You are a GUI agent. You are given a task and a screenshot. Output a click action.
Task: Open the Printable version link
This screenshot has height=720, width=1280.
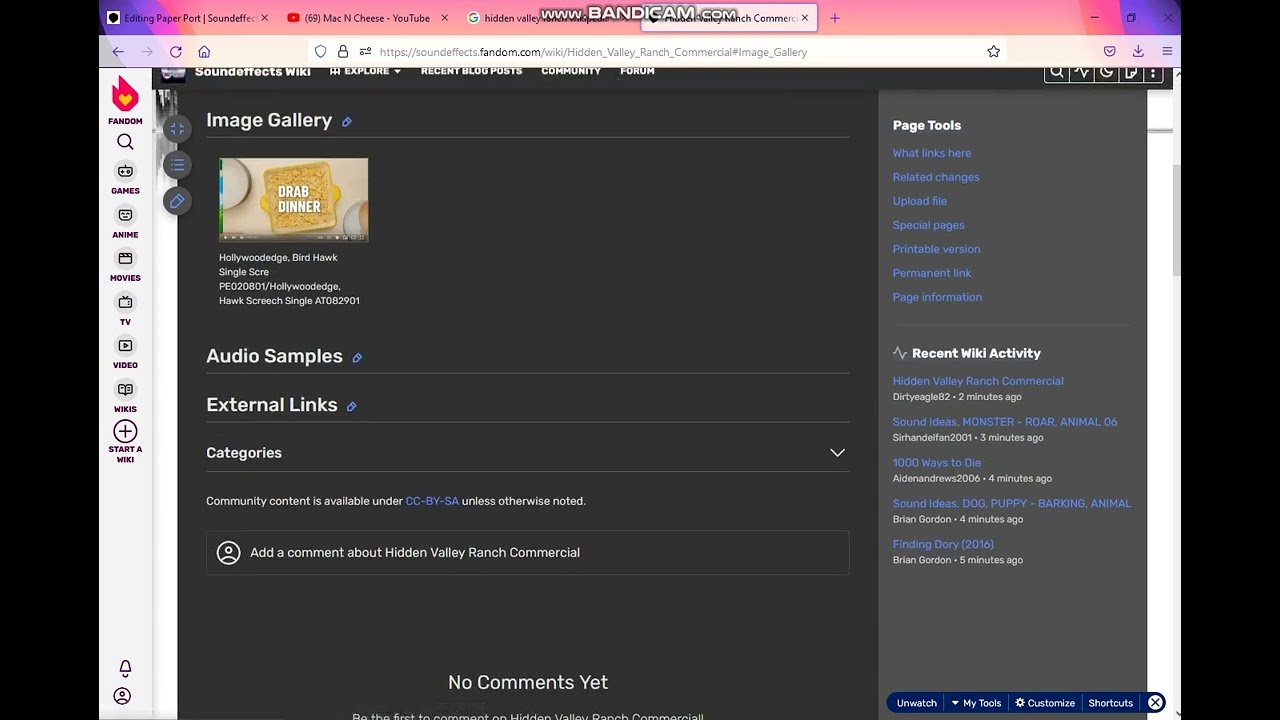(937, 249)
